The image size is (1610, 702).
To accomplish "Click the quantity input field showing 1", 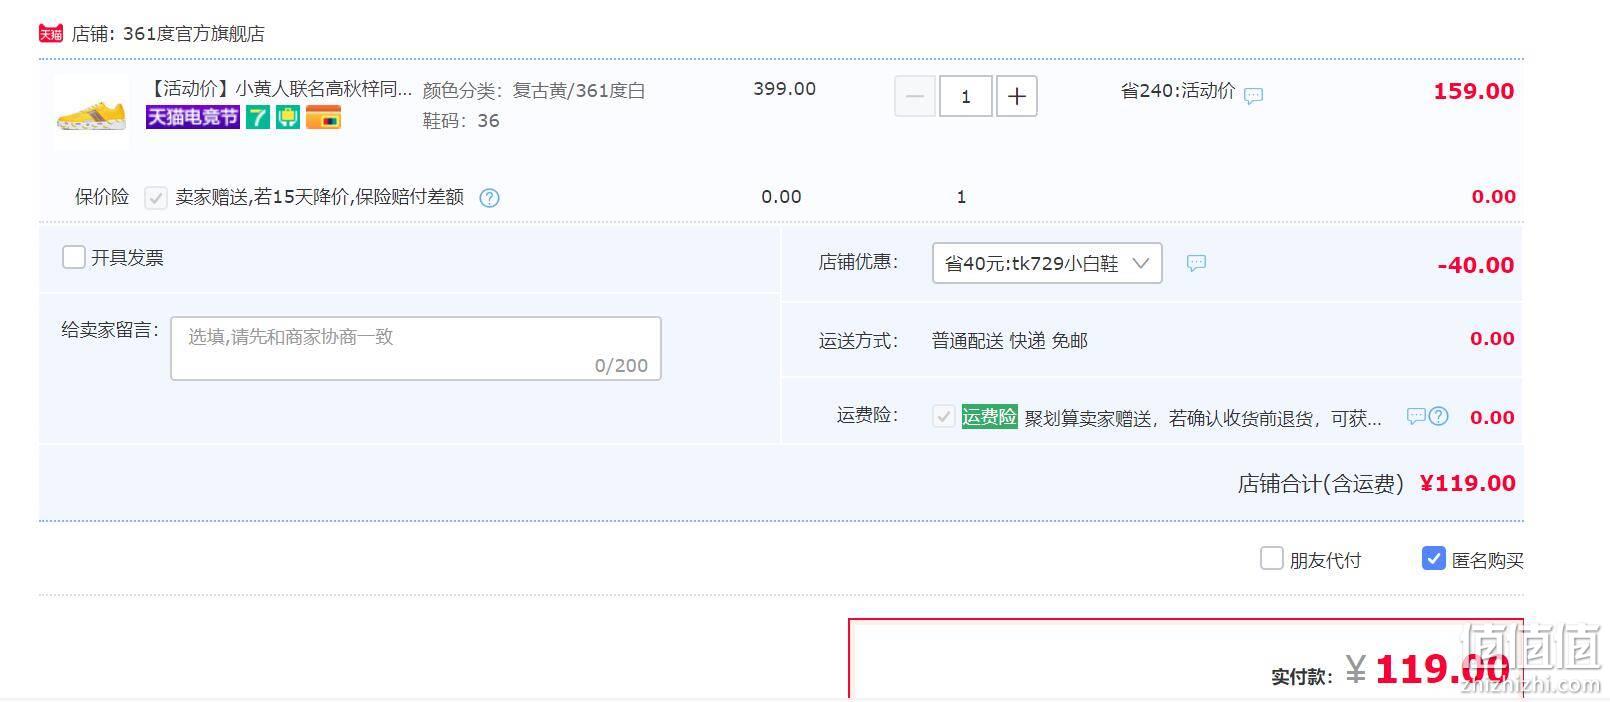I will coord(965,96).
